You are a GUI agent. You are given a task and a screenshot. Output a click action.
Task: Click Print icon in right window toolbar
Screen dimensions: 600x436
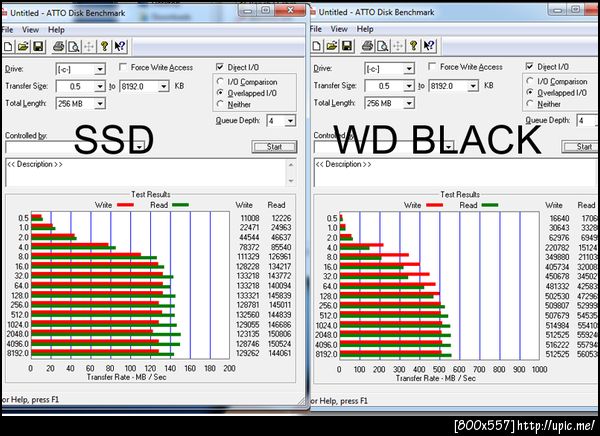[368, 46]
